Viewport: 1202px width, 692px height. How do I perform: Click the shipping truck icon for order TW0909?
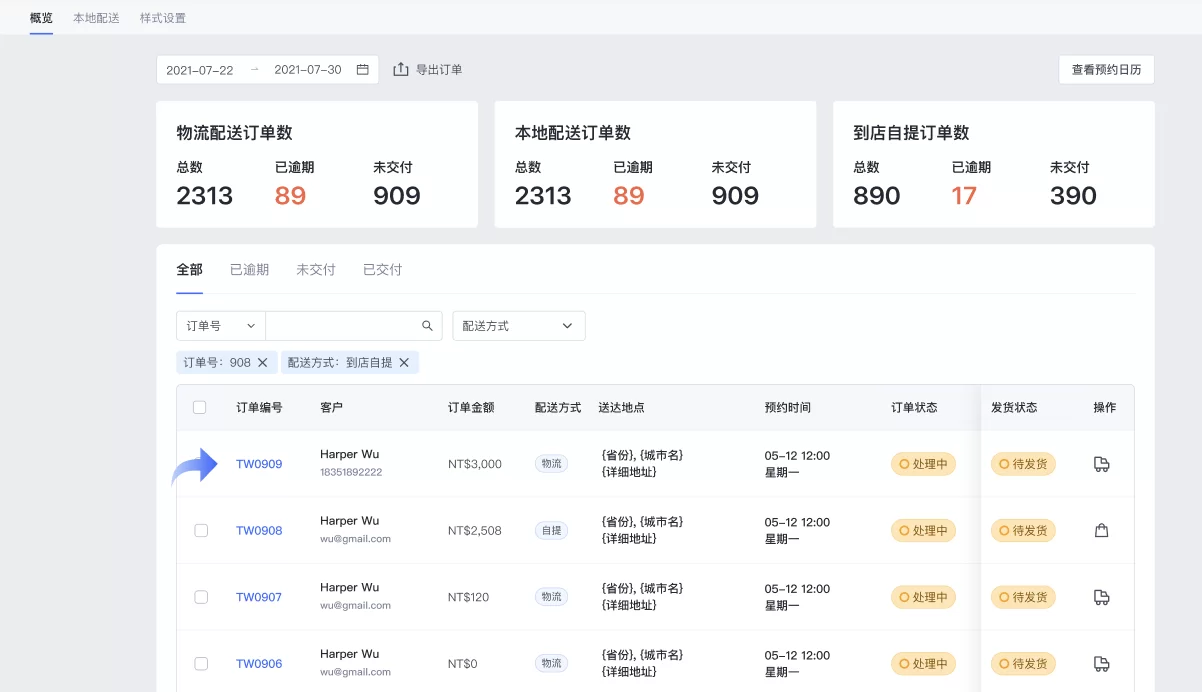click(1102, 463)
